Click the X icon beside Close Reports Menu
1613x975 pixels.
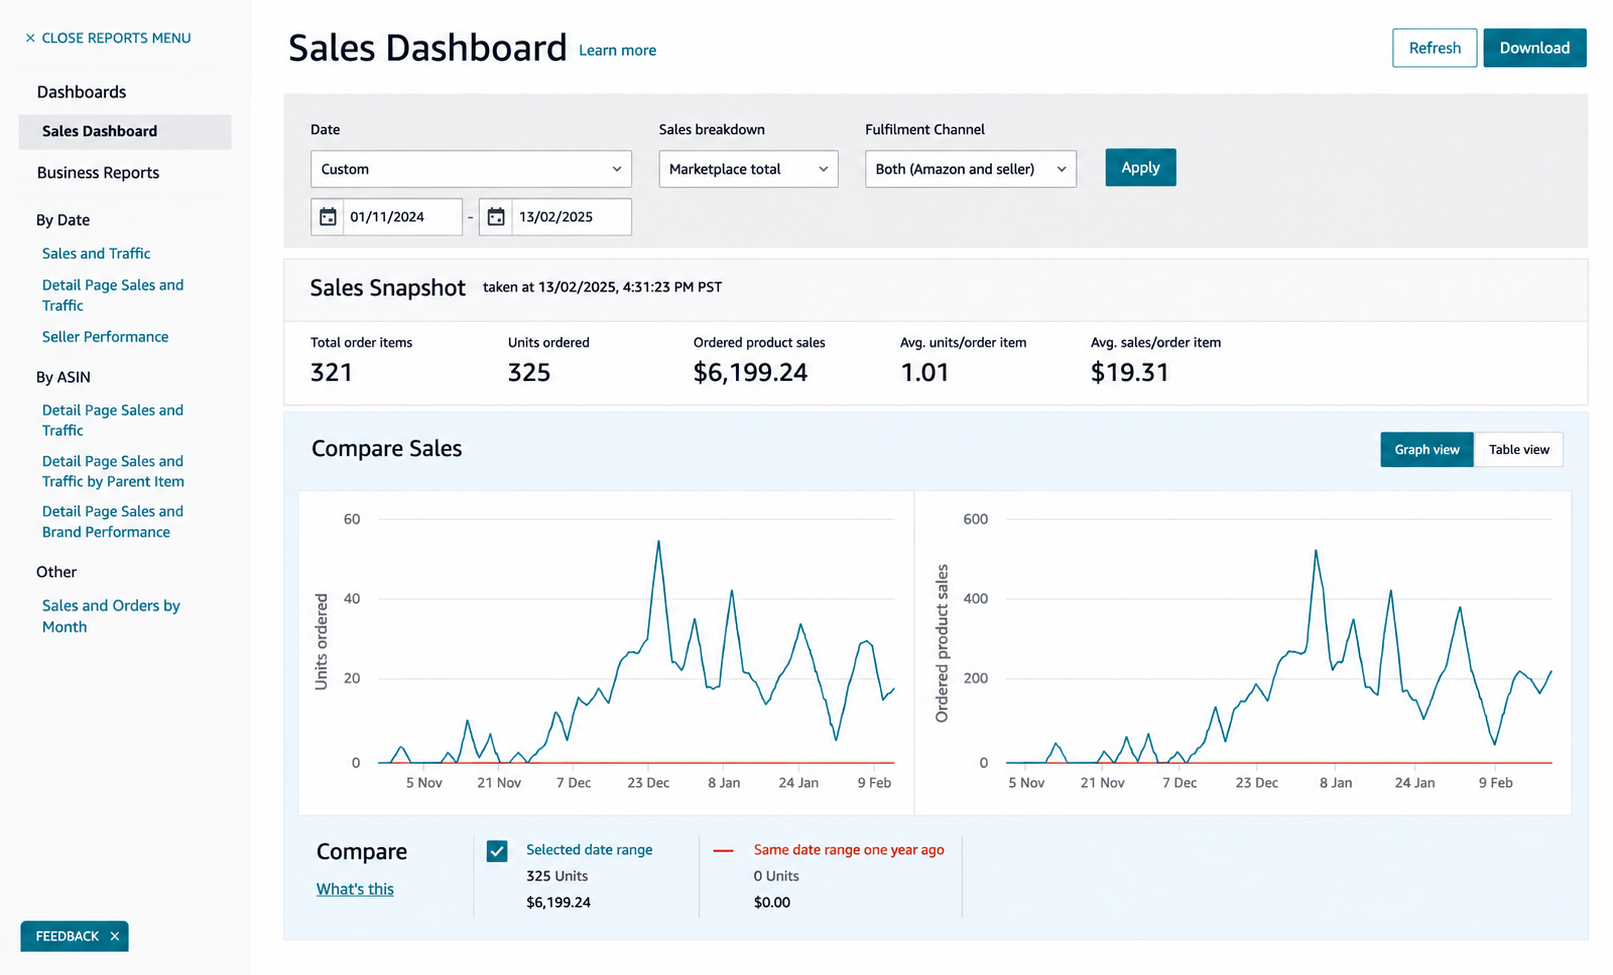pyautogui.click(x=30, y=38)
